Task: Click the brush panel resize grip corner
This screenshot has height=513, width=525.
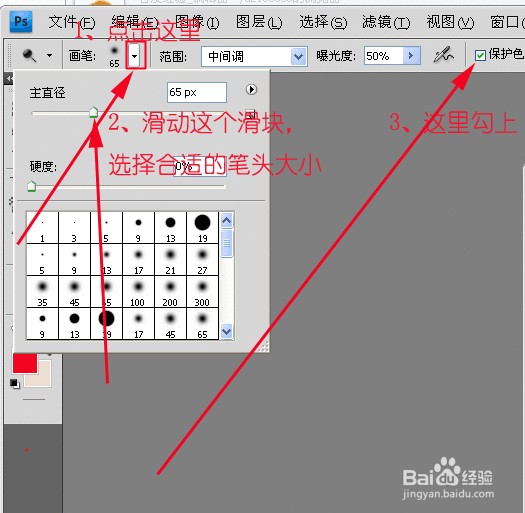Action: 263,347
